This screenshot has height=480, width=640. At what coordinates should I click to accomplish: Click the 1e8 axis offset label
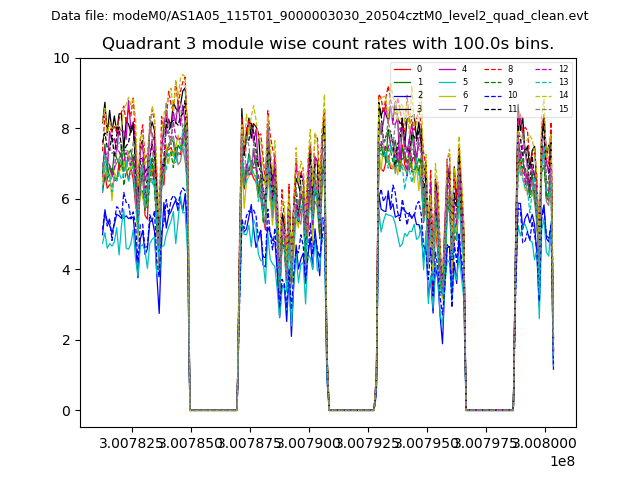pyautogui.click(x=560, y=461)
